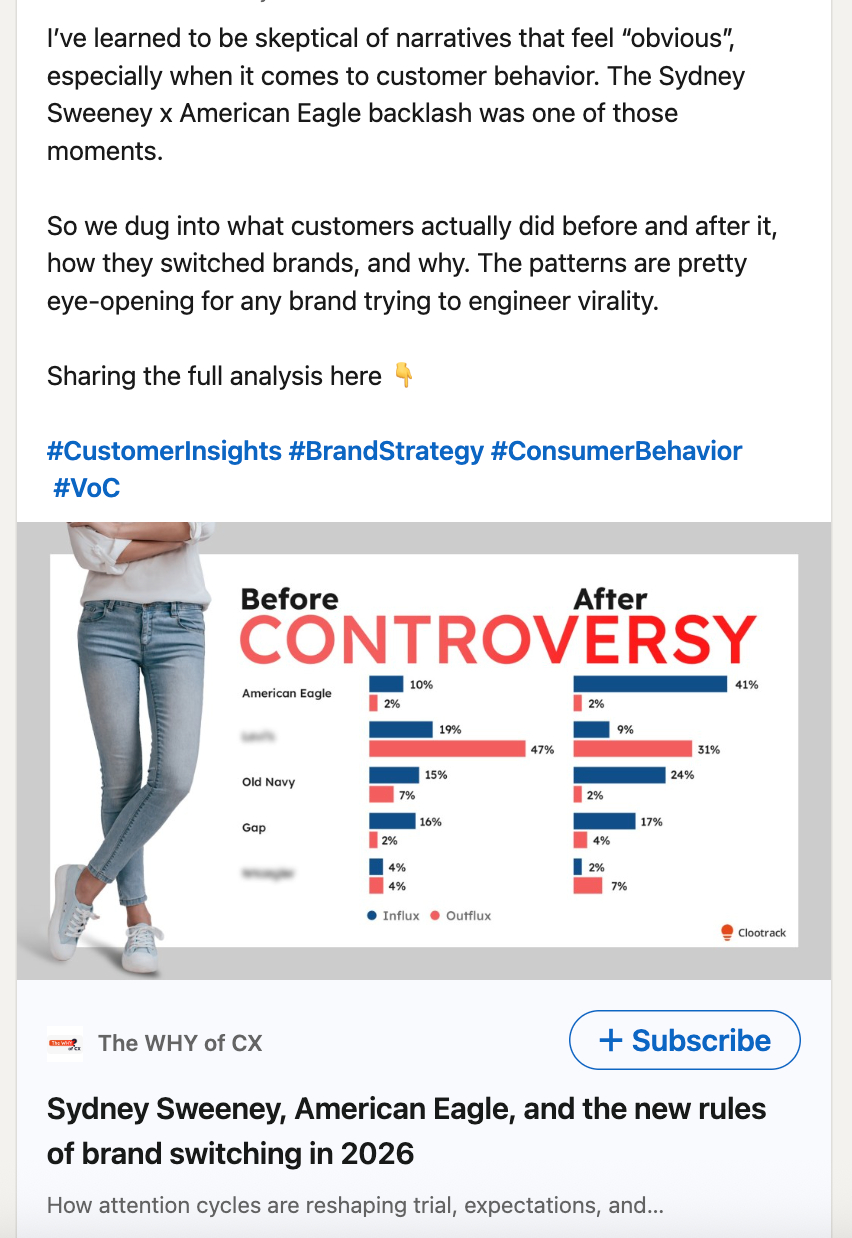Click the 47% red outflux bar
Screen dimensions: 852x1238
click(x=447, y=749)
